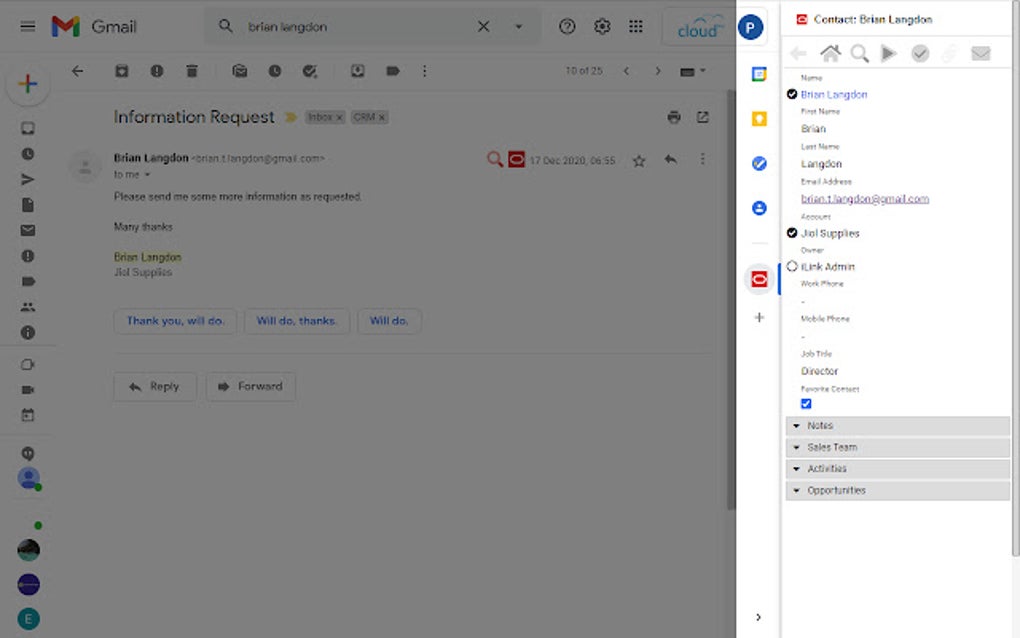1020x638 pixels.
Task: Click the red CRM icon beside email date
Action: 517,159
